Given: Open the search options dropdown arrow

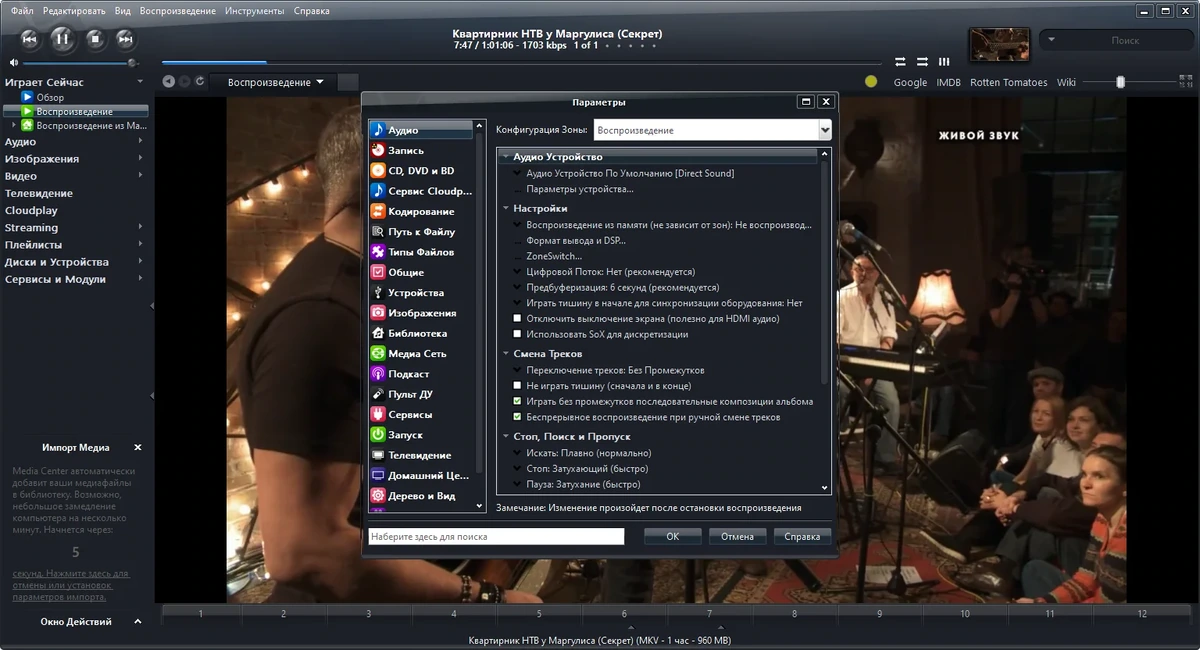Looking at the screenshot, I should (x=1051, y=40).
